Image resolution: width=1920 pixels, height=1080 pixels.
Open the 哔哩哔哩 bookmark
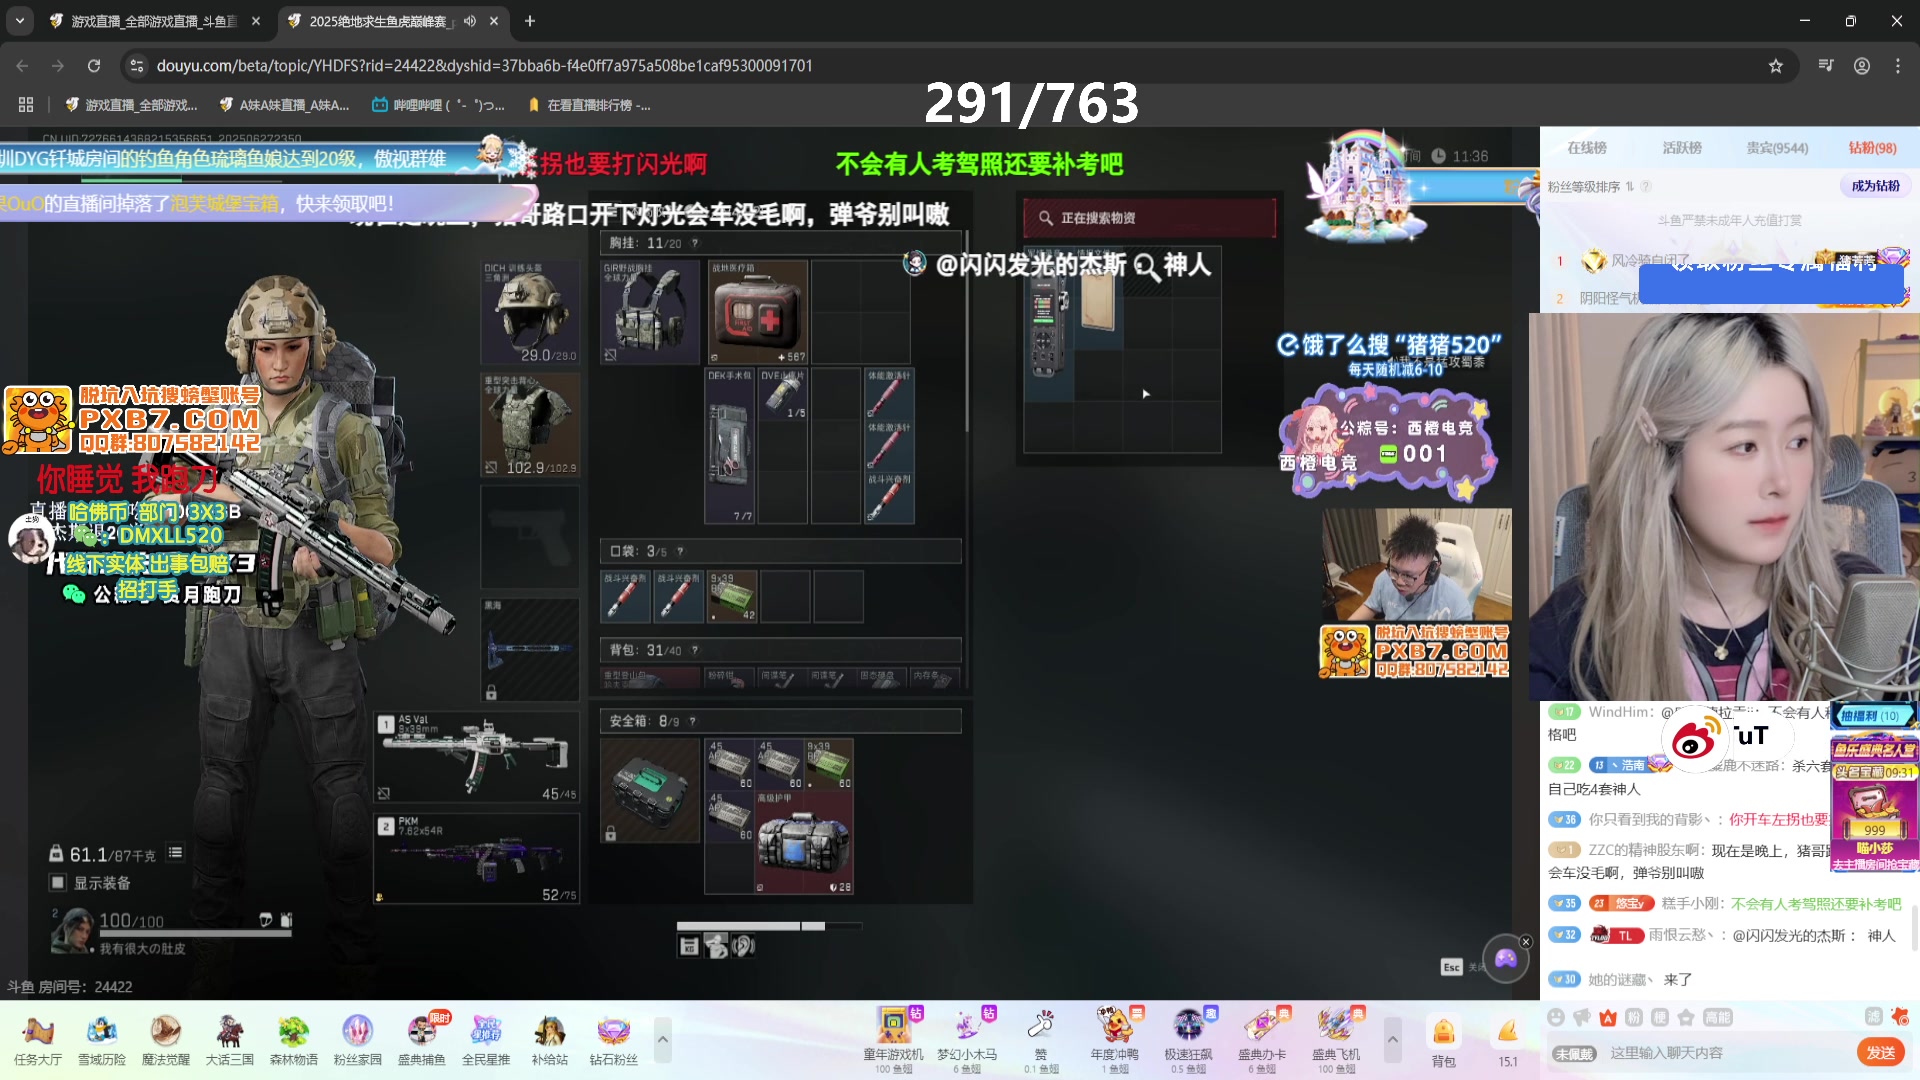tap(438, 105)
